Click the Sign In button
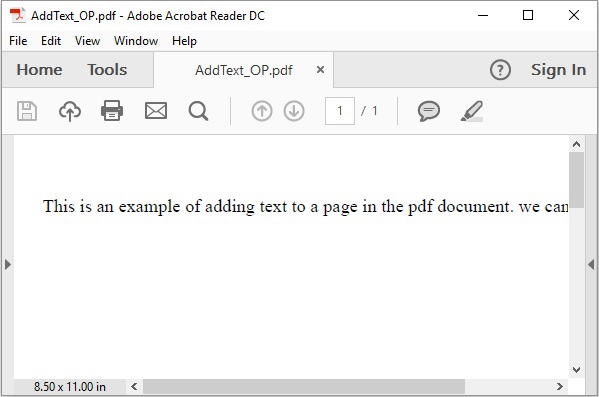This screenshot has width=599, height=397. click(558, 70)
